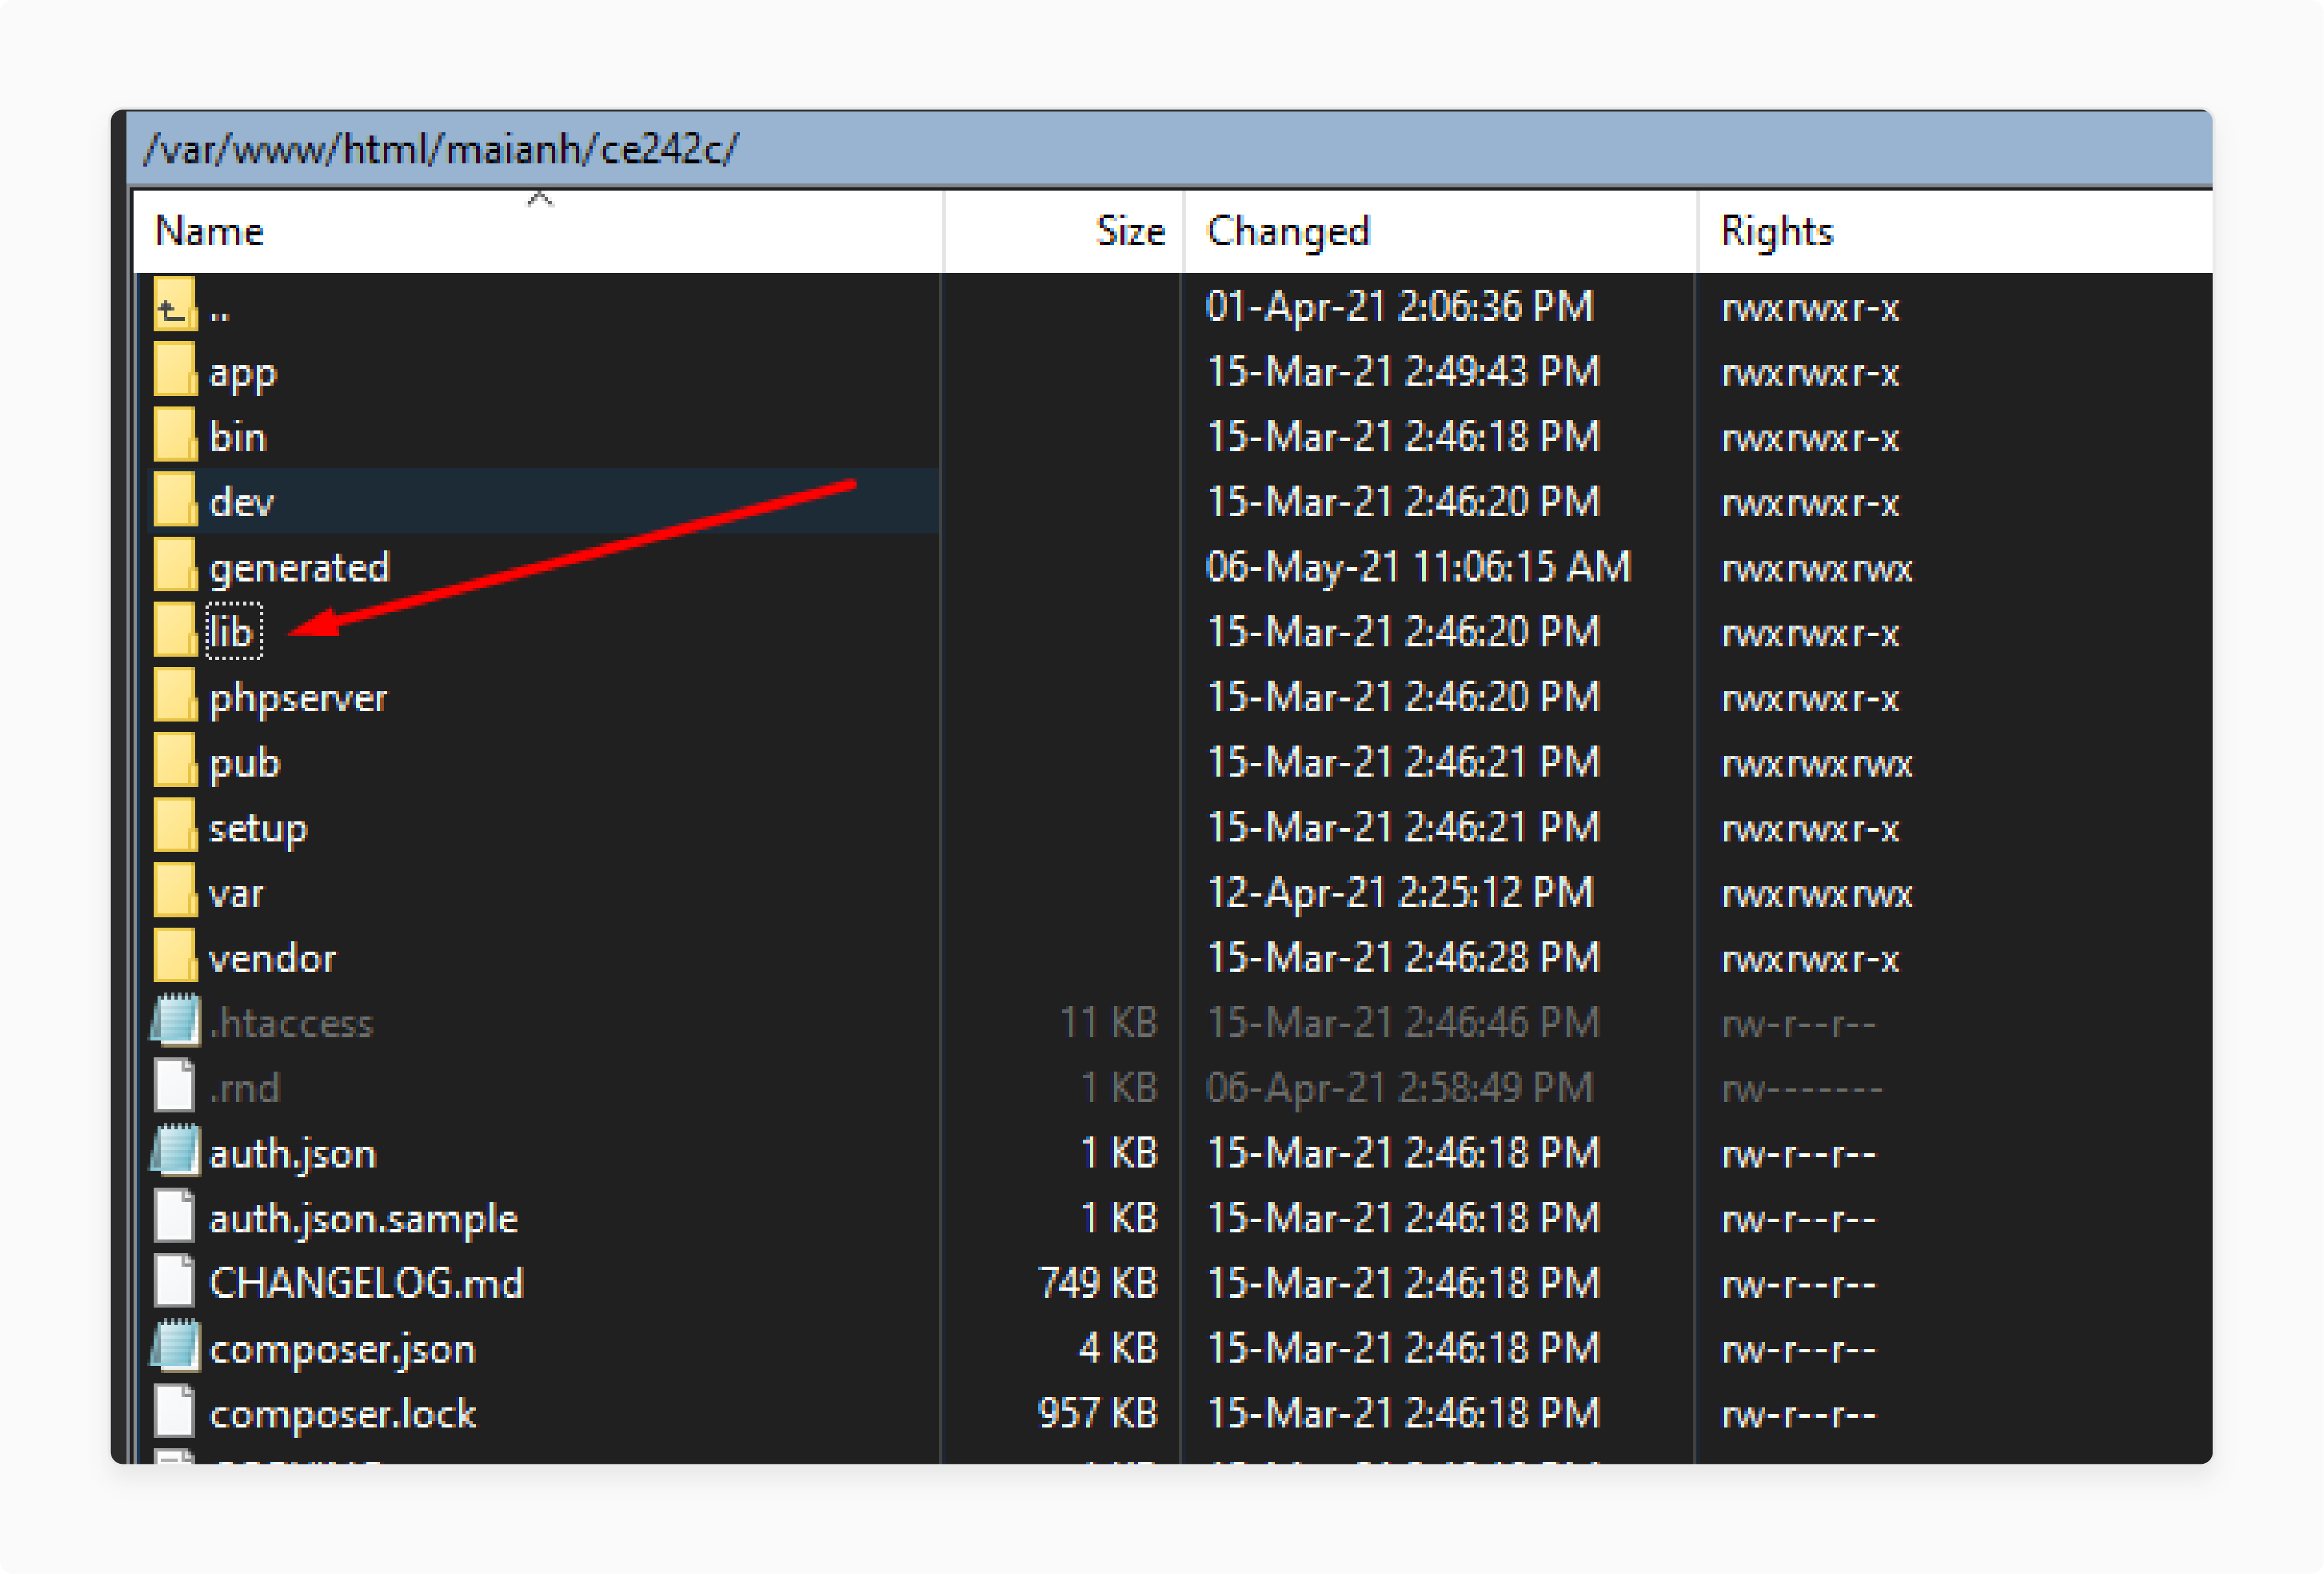
Task: Click the composer.json notepad file icon
Action: pos(176,1347)
